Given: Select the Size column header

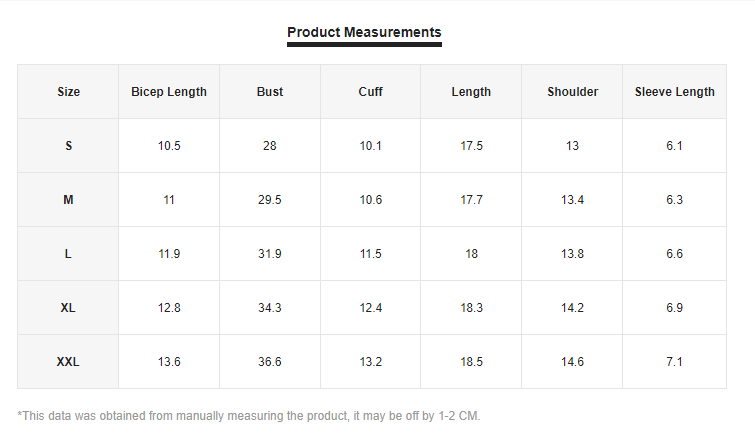Looking at the screenshot, I should [x=68, y=92].
